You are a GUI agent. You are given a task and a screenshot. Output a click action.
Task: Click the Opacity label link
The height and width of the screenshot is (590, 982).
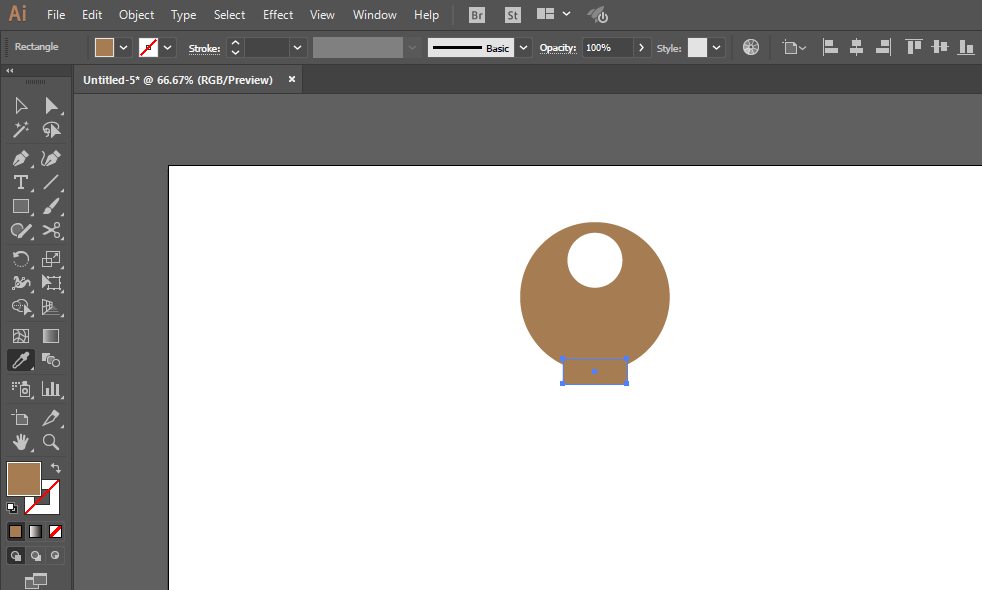558,48
